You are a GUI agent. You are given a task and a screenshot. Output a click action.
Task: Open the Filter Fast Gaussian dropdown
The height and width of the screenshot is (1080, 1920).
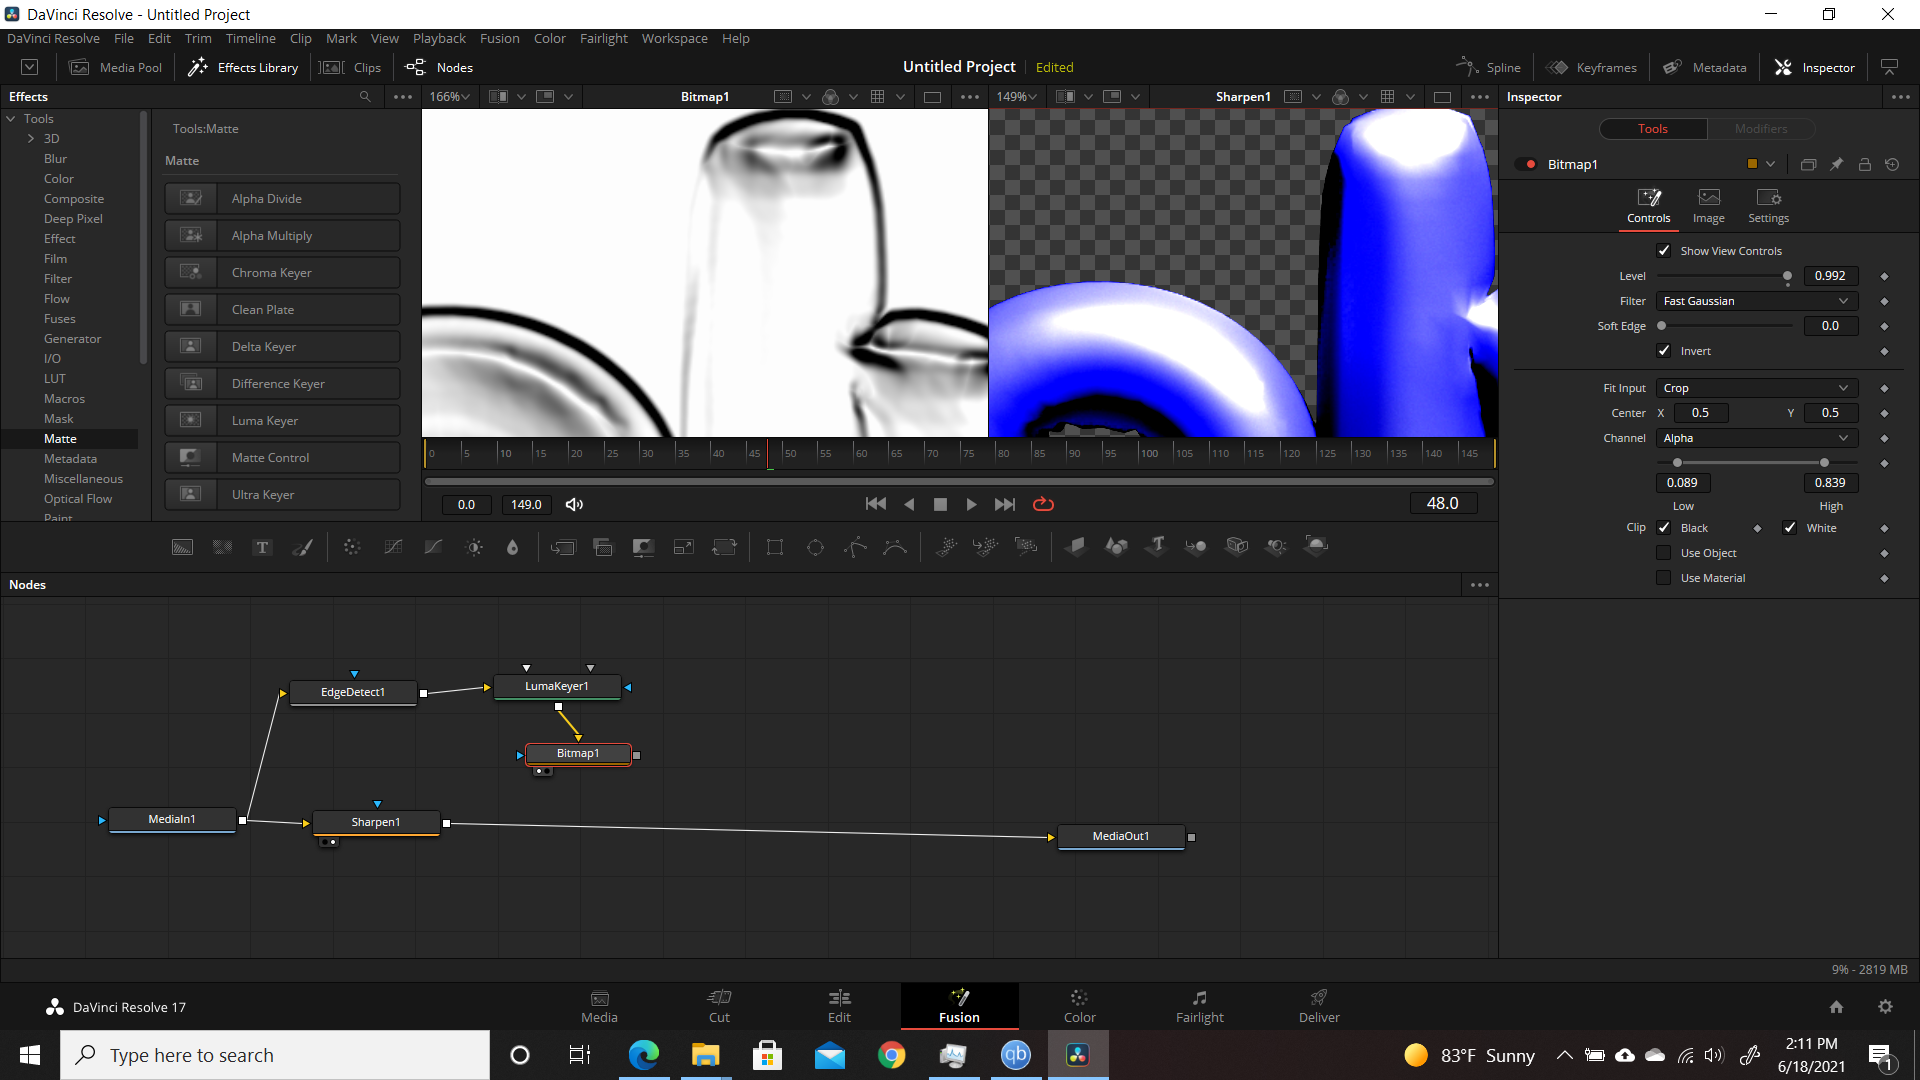tap(1756, 301)
